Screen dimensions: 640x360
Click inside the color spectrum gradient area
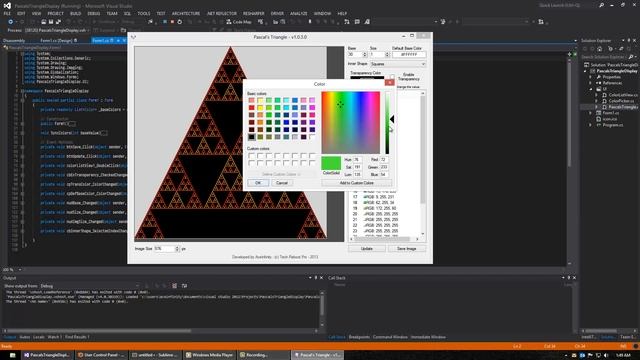(x=351, y=122)
